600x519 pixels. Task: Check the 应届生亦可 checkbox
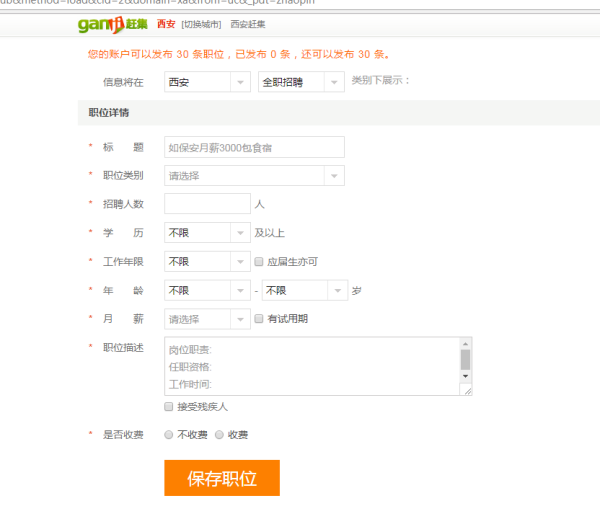(x=259, y=261)
